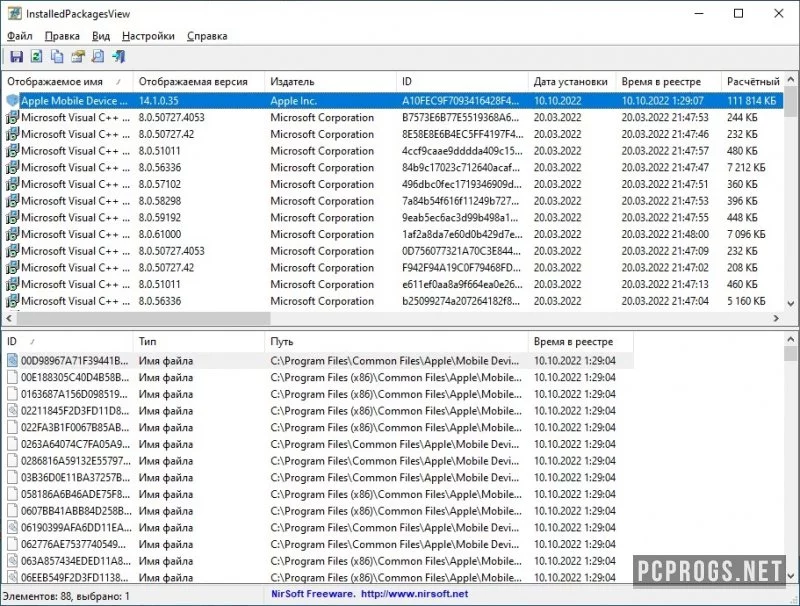800x606 pixels.
Task: Sort by the Расчётный column header
Action: coord(753,82)
